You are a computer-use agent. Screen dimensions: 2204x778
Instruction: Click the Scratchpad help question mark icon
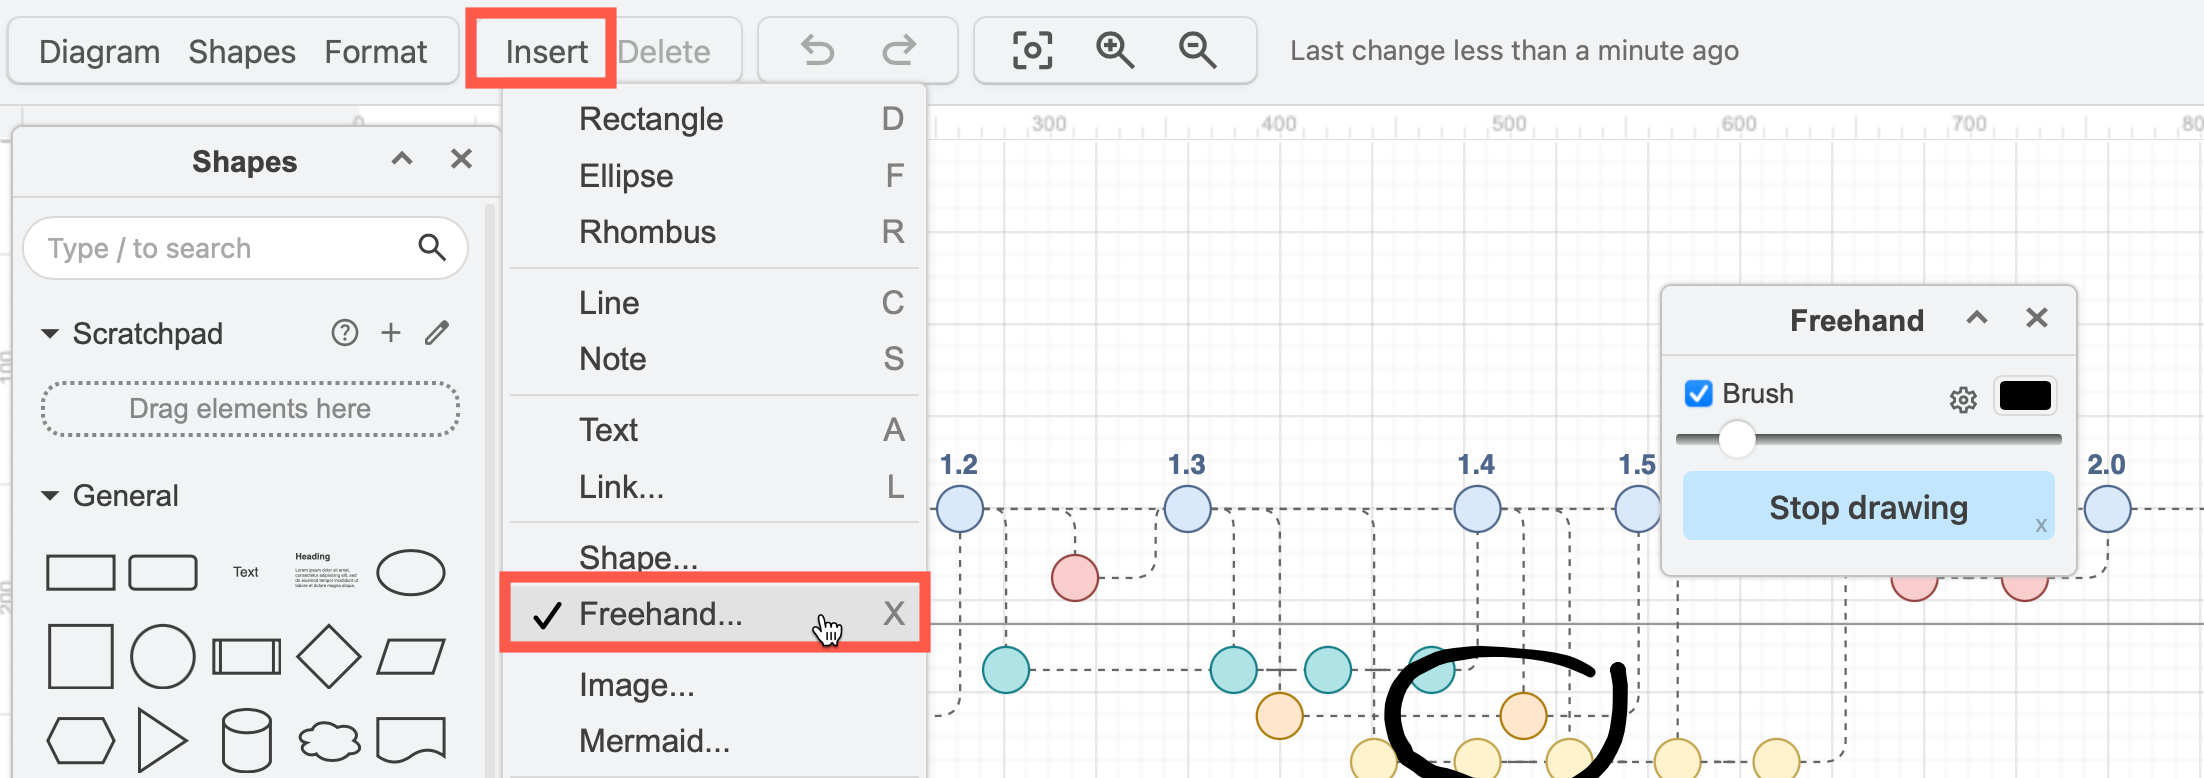point(345,333)
